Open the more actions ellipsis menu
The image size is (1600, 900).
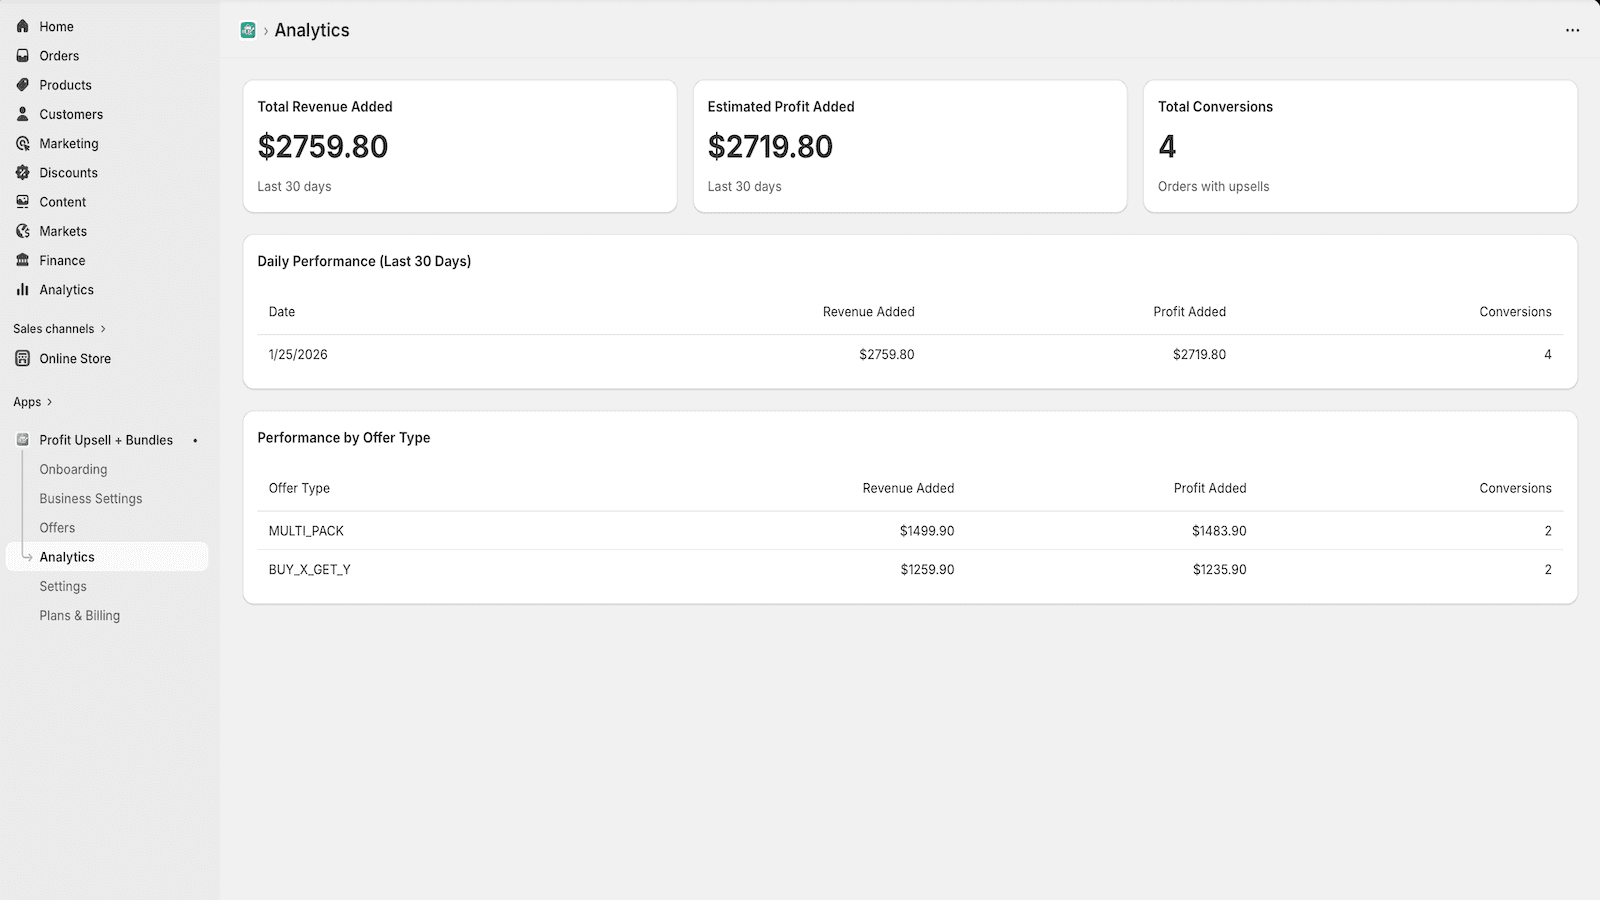(1571, 30)
